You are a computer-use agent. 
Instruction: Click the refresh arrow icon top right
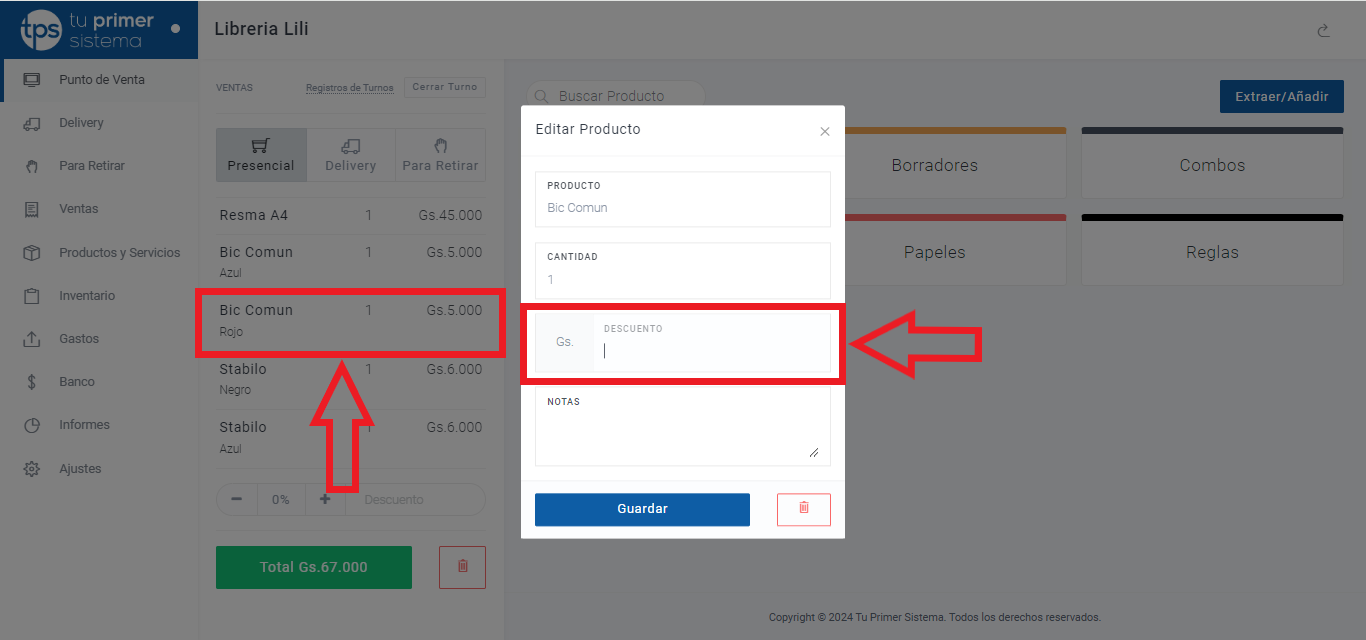(1323, 31)
